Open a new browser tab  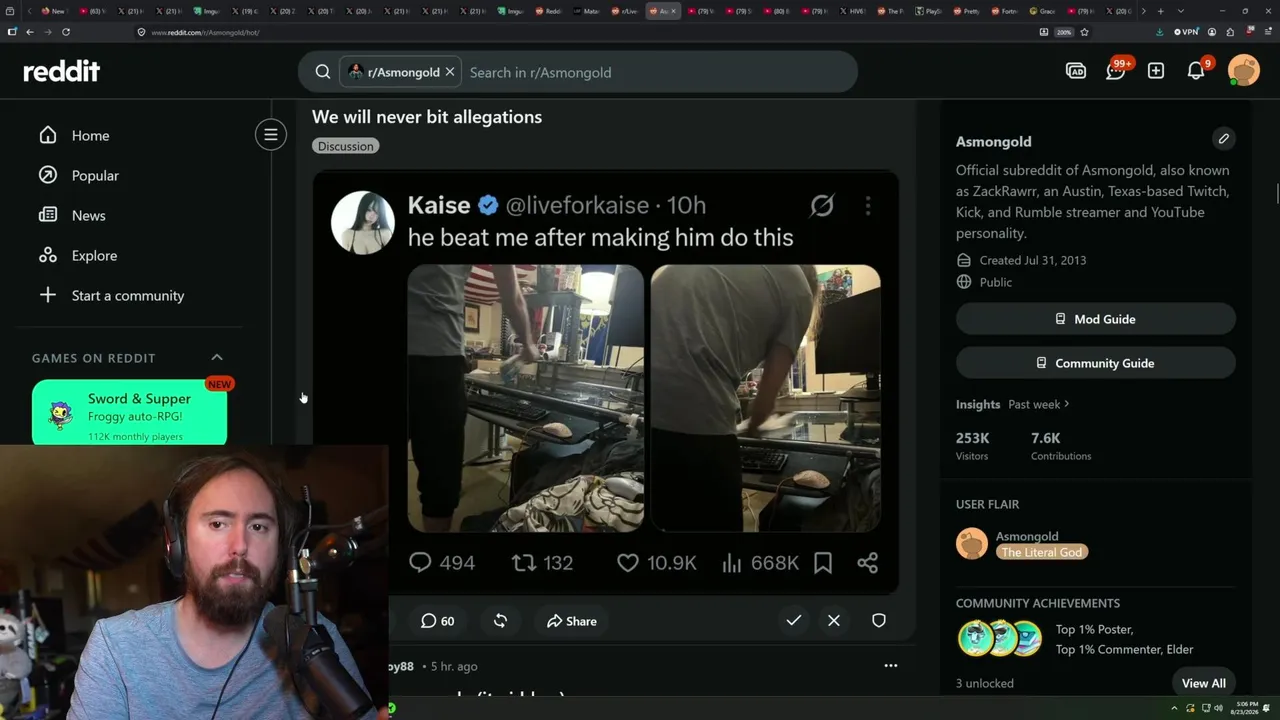pos(1160,11)
